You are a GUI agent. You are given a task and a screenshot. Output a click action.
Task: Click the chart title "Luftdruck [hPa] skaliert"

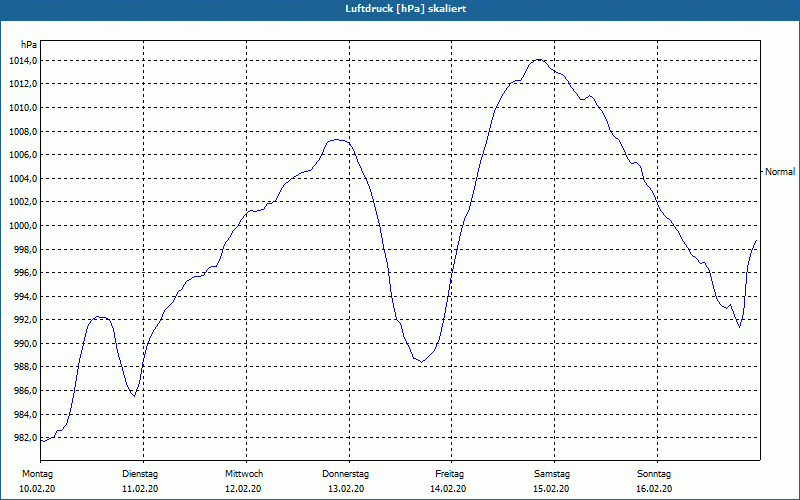click(x=406, y=9)
